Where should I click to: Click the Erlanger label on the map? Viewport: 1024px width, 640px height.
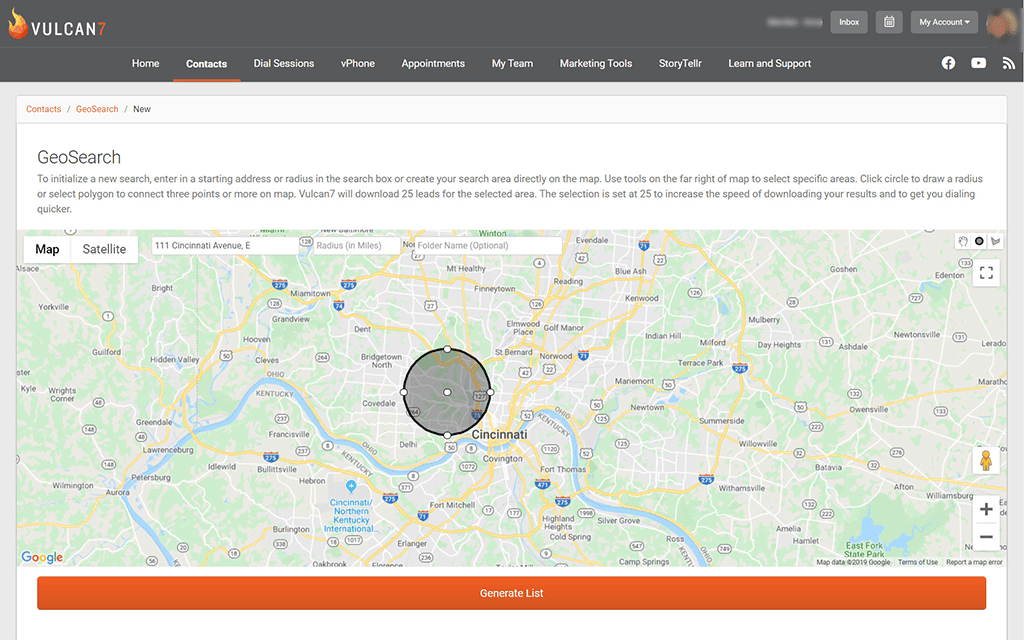[x=412, y=543]
